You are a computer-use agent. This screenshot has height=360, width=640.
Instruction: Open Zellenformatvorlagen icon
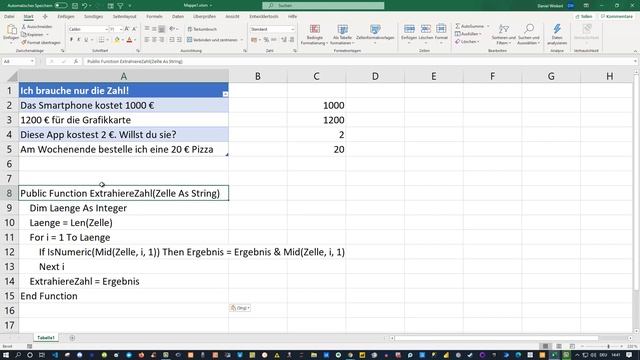click(375, 29)
